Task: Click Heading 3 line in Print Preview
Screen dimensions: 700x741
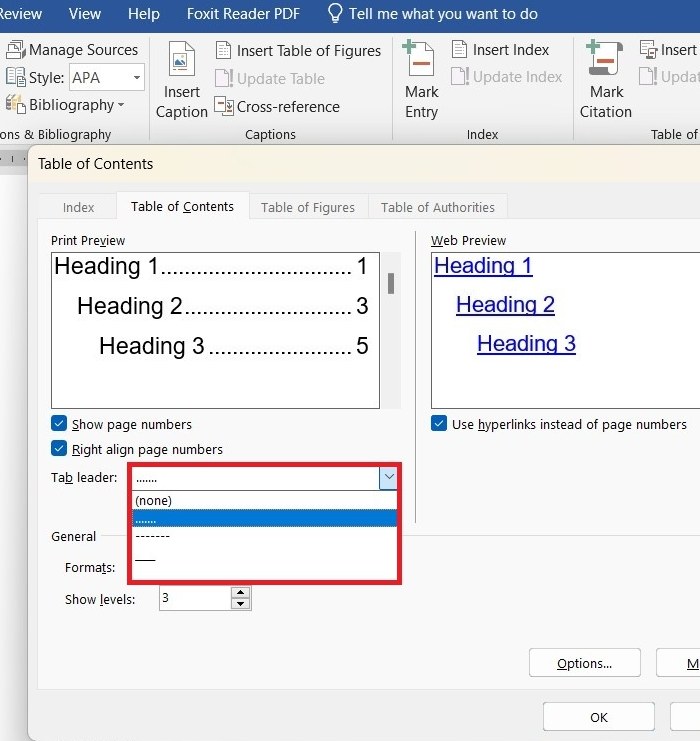Action: (233, 345)
